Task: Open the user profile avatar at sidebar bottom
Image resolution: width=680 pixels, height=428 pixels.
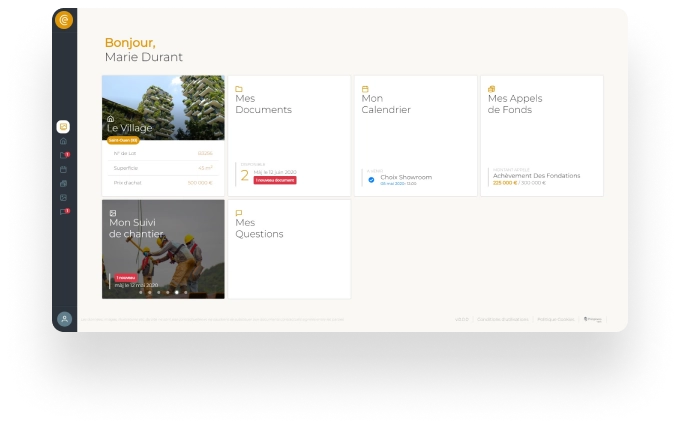Action: [64, 319]
